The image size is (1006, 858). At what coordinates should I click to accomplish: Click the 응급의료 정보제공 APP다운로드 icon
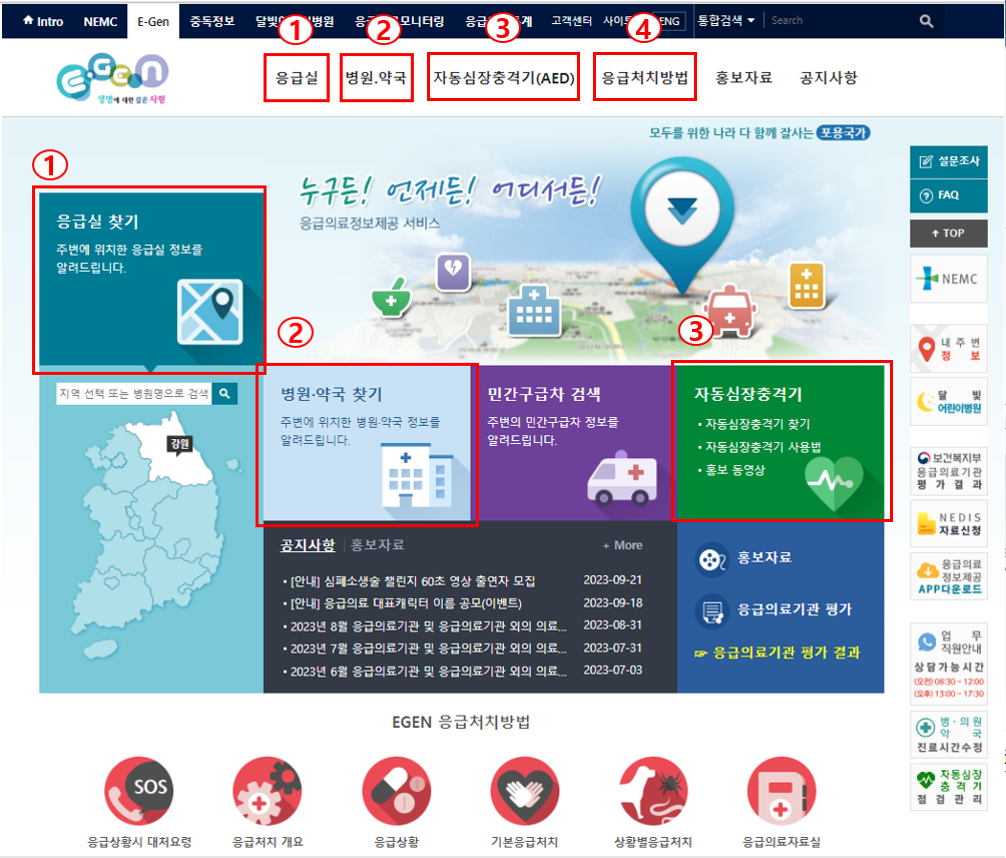pyautogui.click(x=928, y=570)
